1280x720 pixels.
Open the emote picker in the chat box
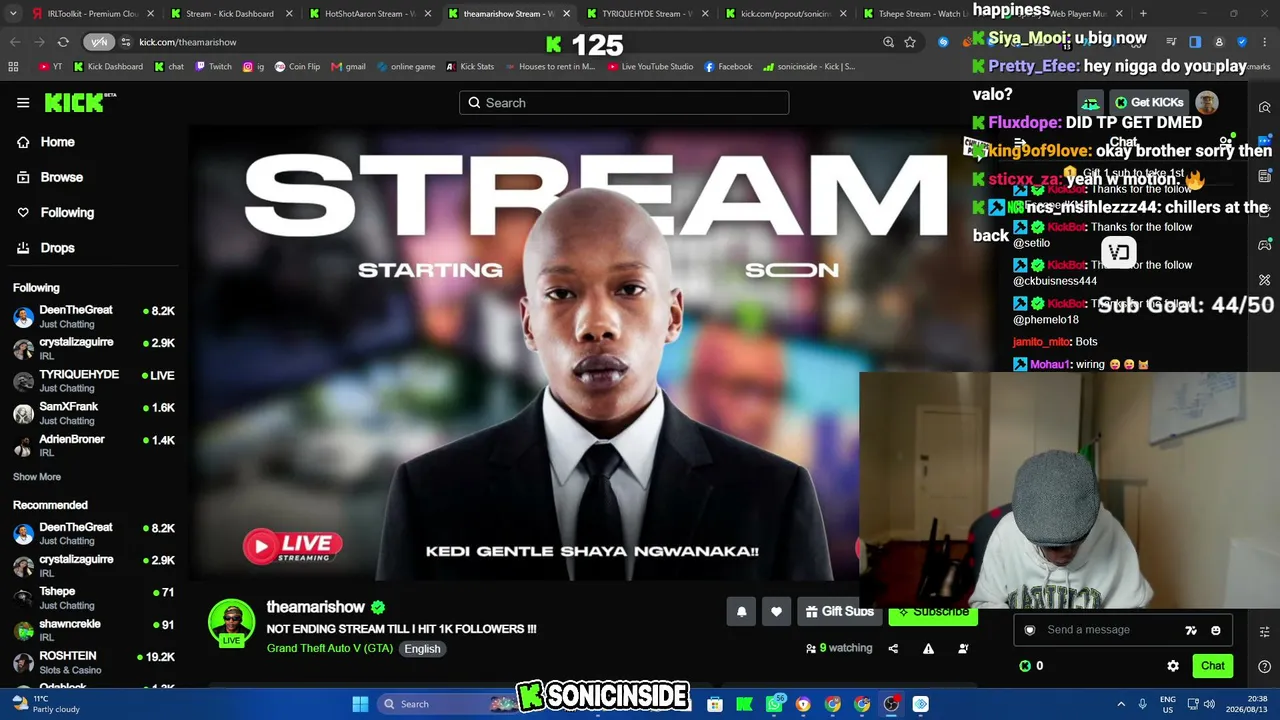click(1215, 630)
